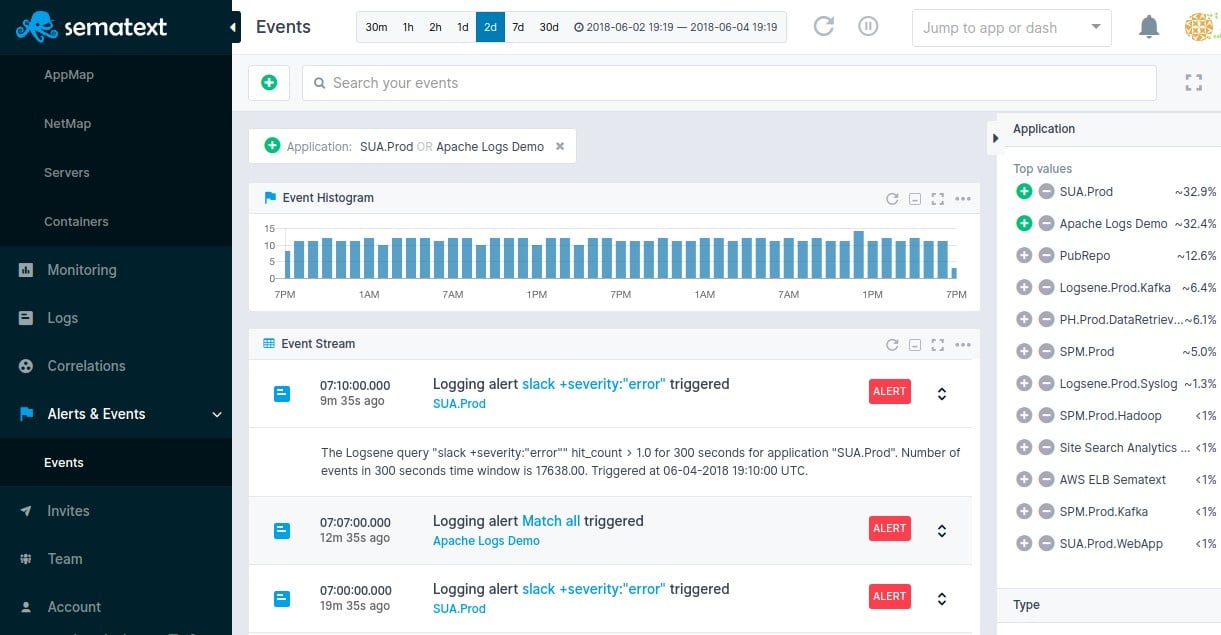Expand the 07:07:00 Match all event
The height and width of the screenshot is (635, 1221).
point(941,531)
